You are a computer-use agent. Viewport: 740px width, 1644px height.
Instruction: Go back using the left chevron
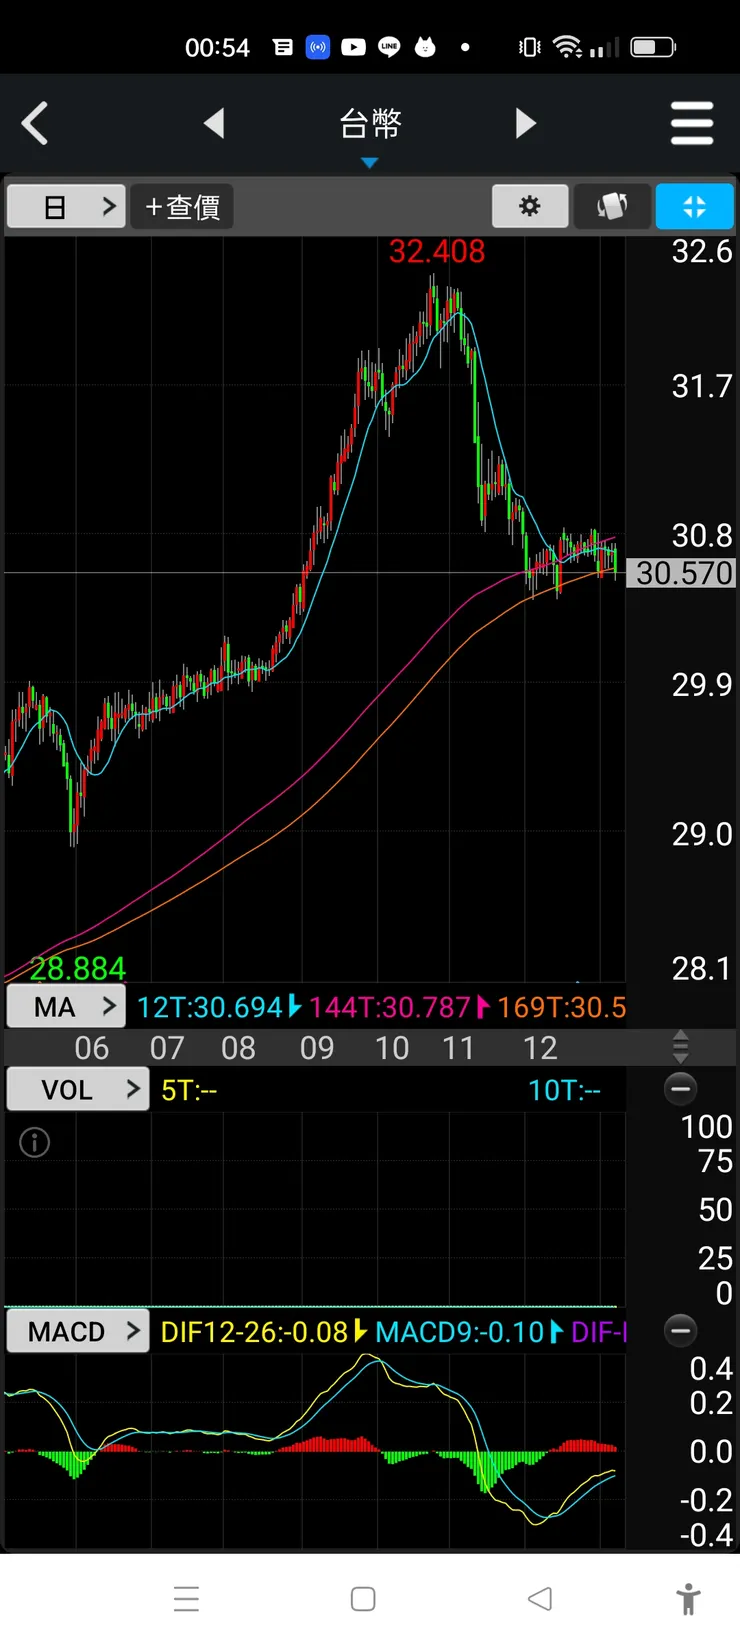tap(35, 124)
